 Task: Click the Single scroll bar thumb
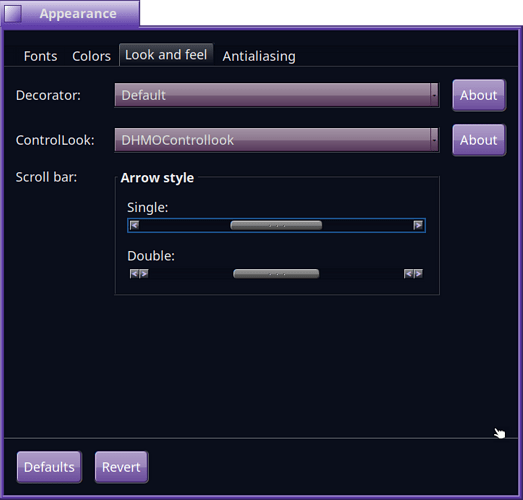(x=276, y=225)
